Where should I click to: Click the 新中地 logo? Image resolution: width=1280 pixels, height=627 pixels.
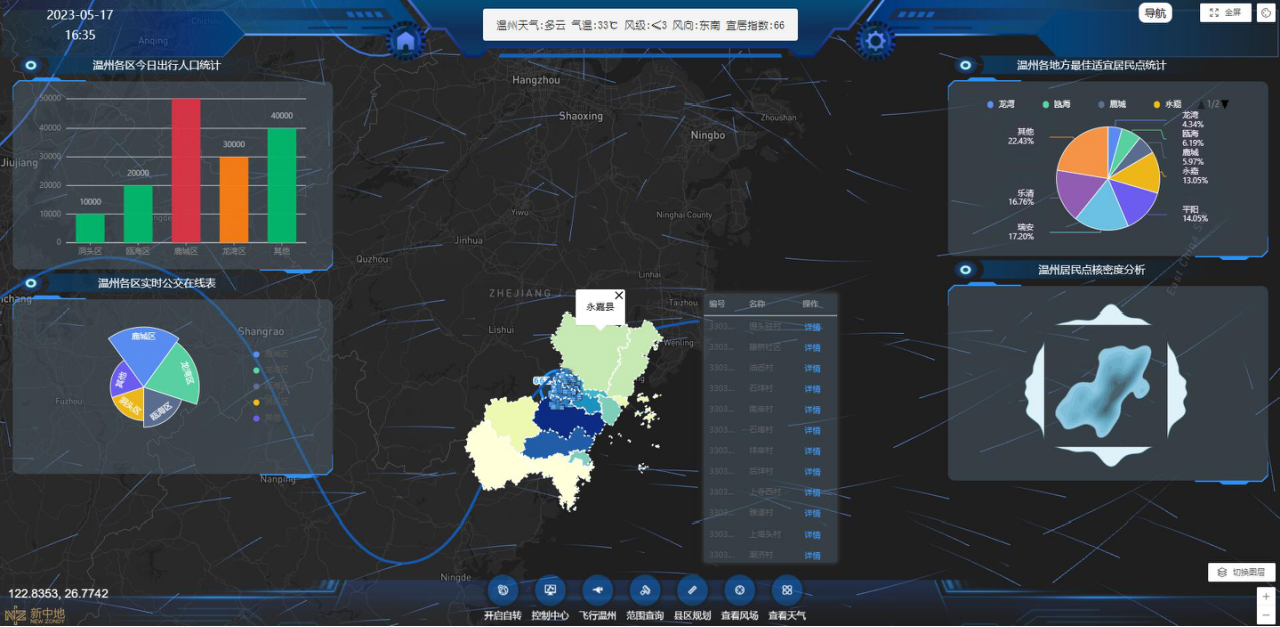(35, 614)
